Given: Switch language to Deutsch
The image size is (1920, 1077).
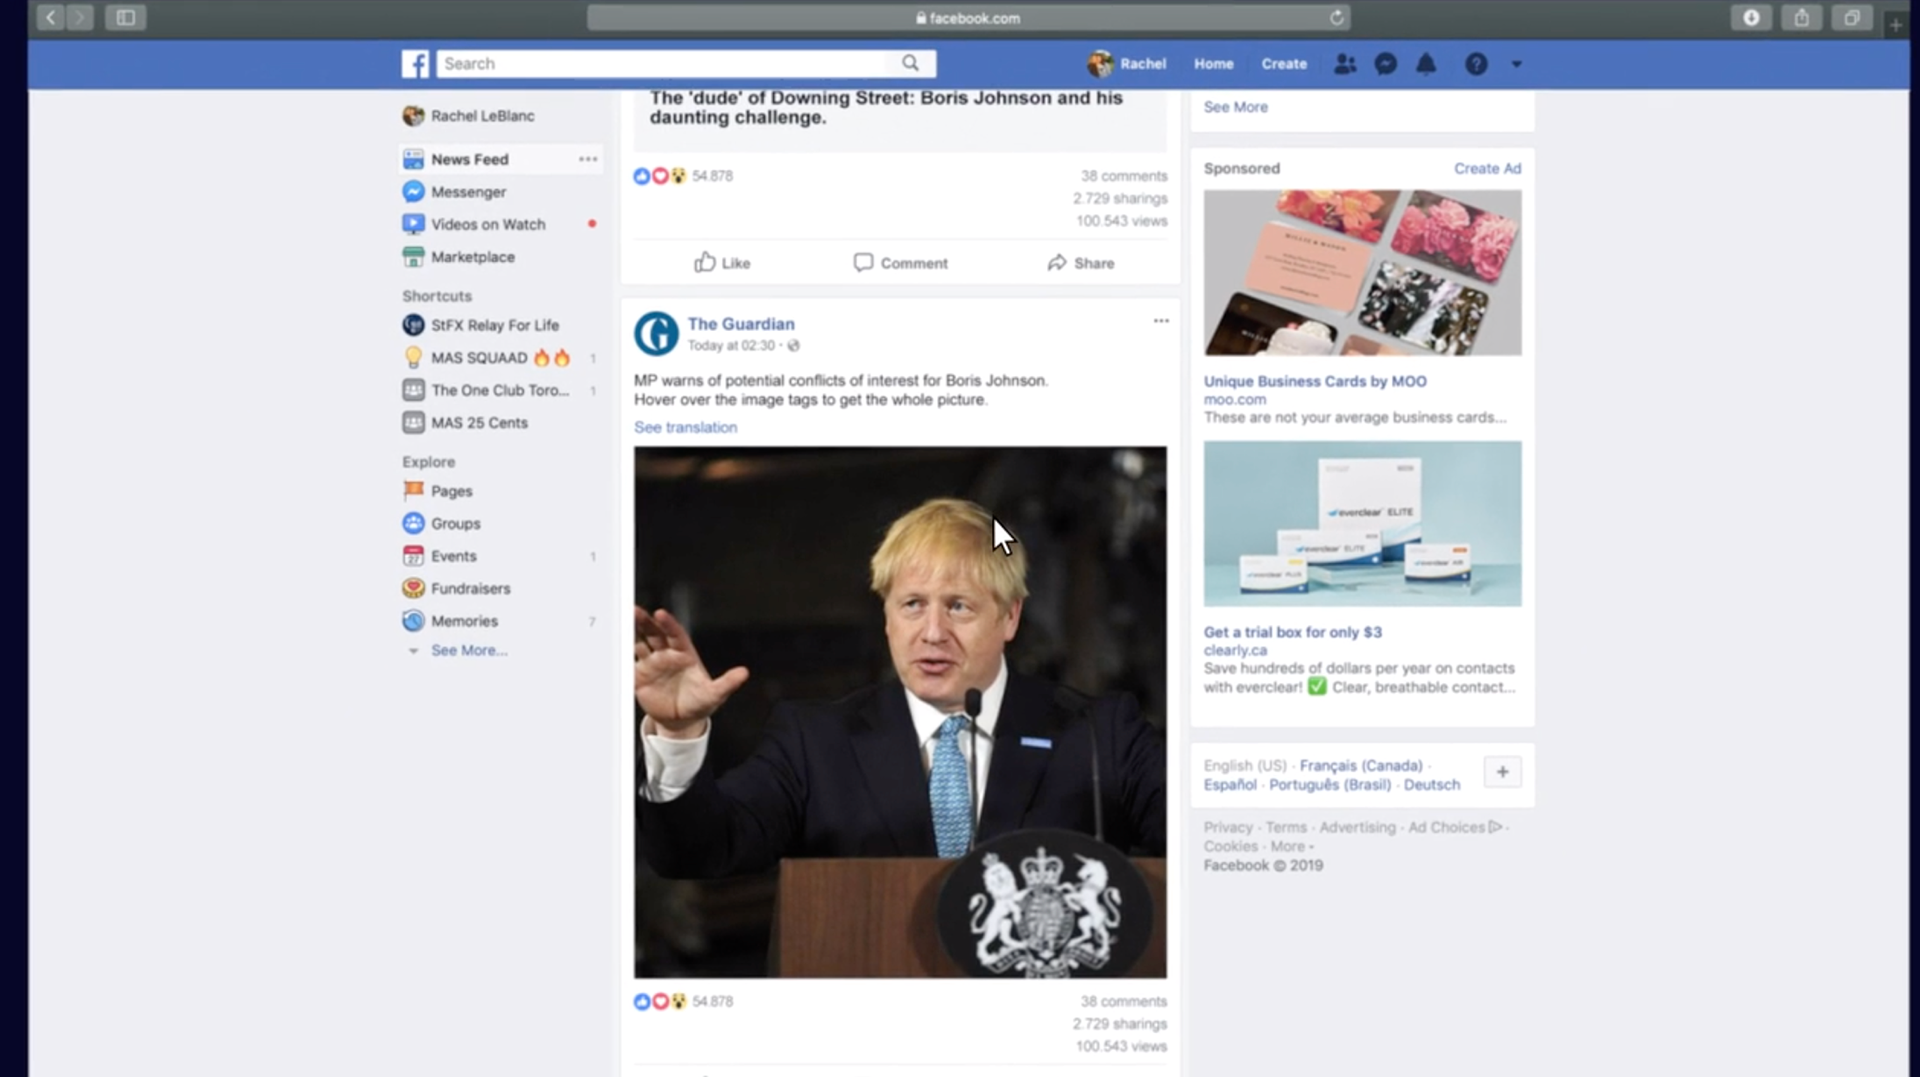Looking at the screenshot, I should click(1431, 785).
